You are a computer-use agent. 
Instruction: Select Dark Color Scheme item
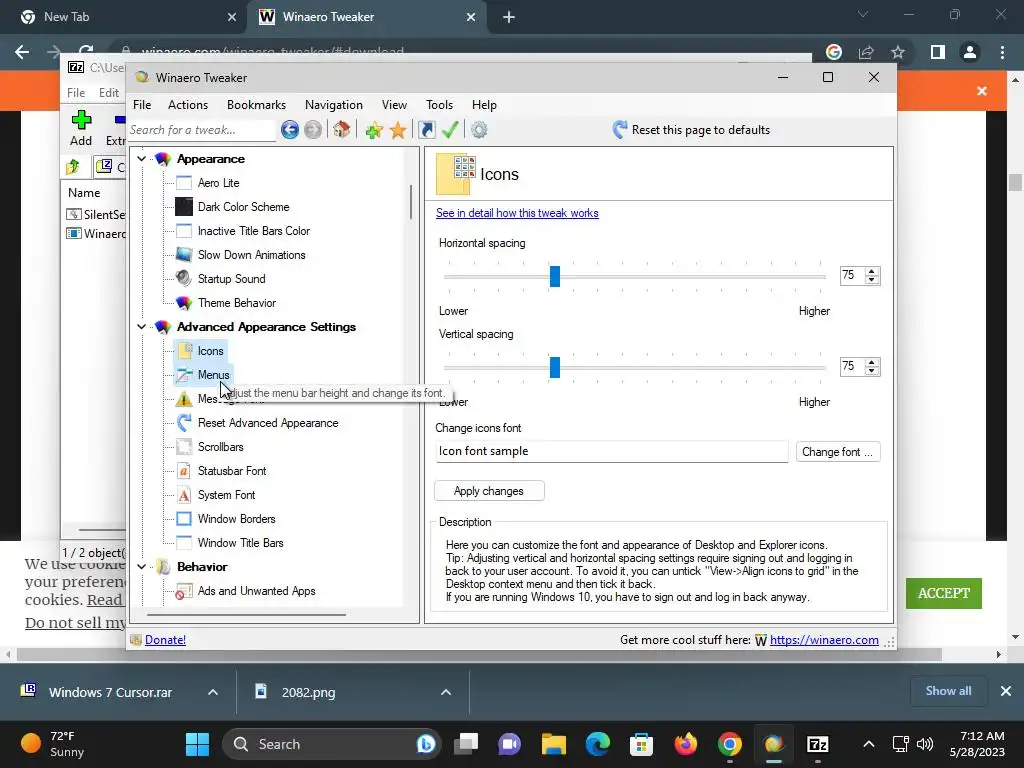(x=244, y=207)
